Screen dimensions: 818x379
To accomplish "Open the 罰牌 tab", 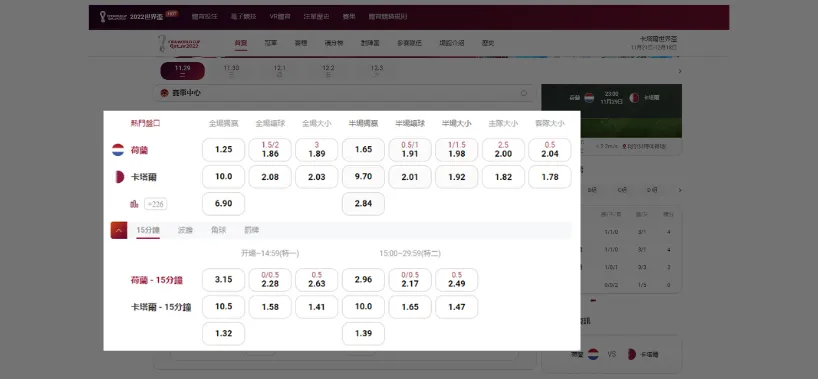I will (x=251, y=230).
